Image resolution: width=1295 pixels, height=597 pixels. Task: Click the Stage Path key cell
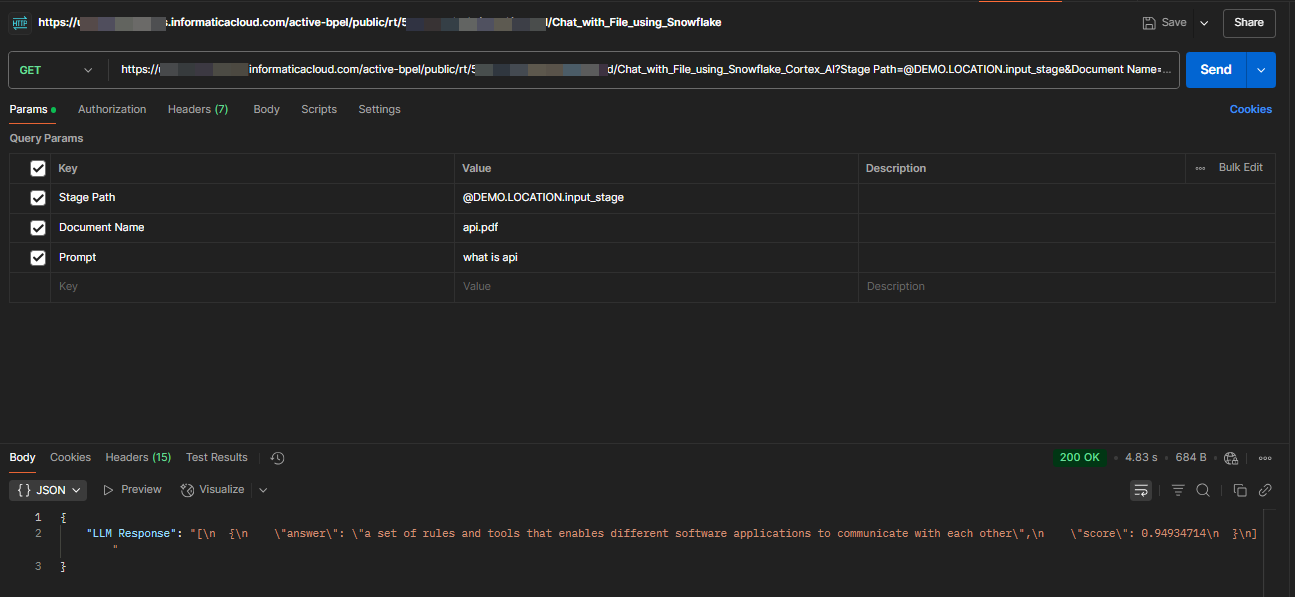pyautogui.click(x=254, y=198)
